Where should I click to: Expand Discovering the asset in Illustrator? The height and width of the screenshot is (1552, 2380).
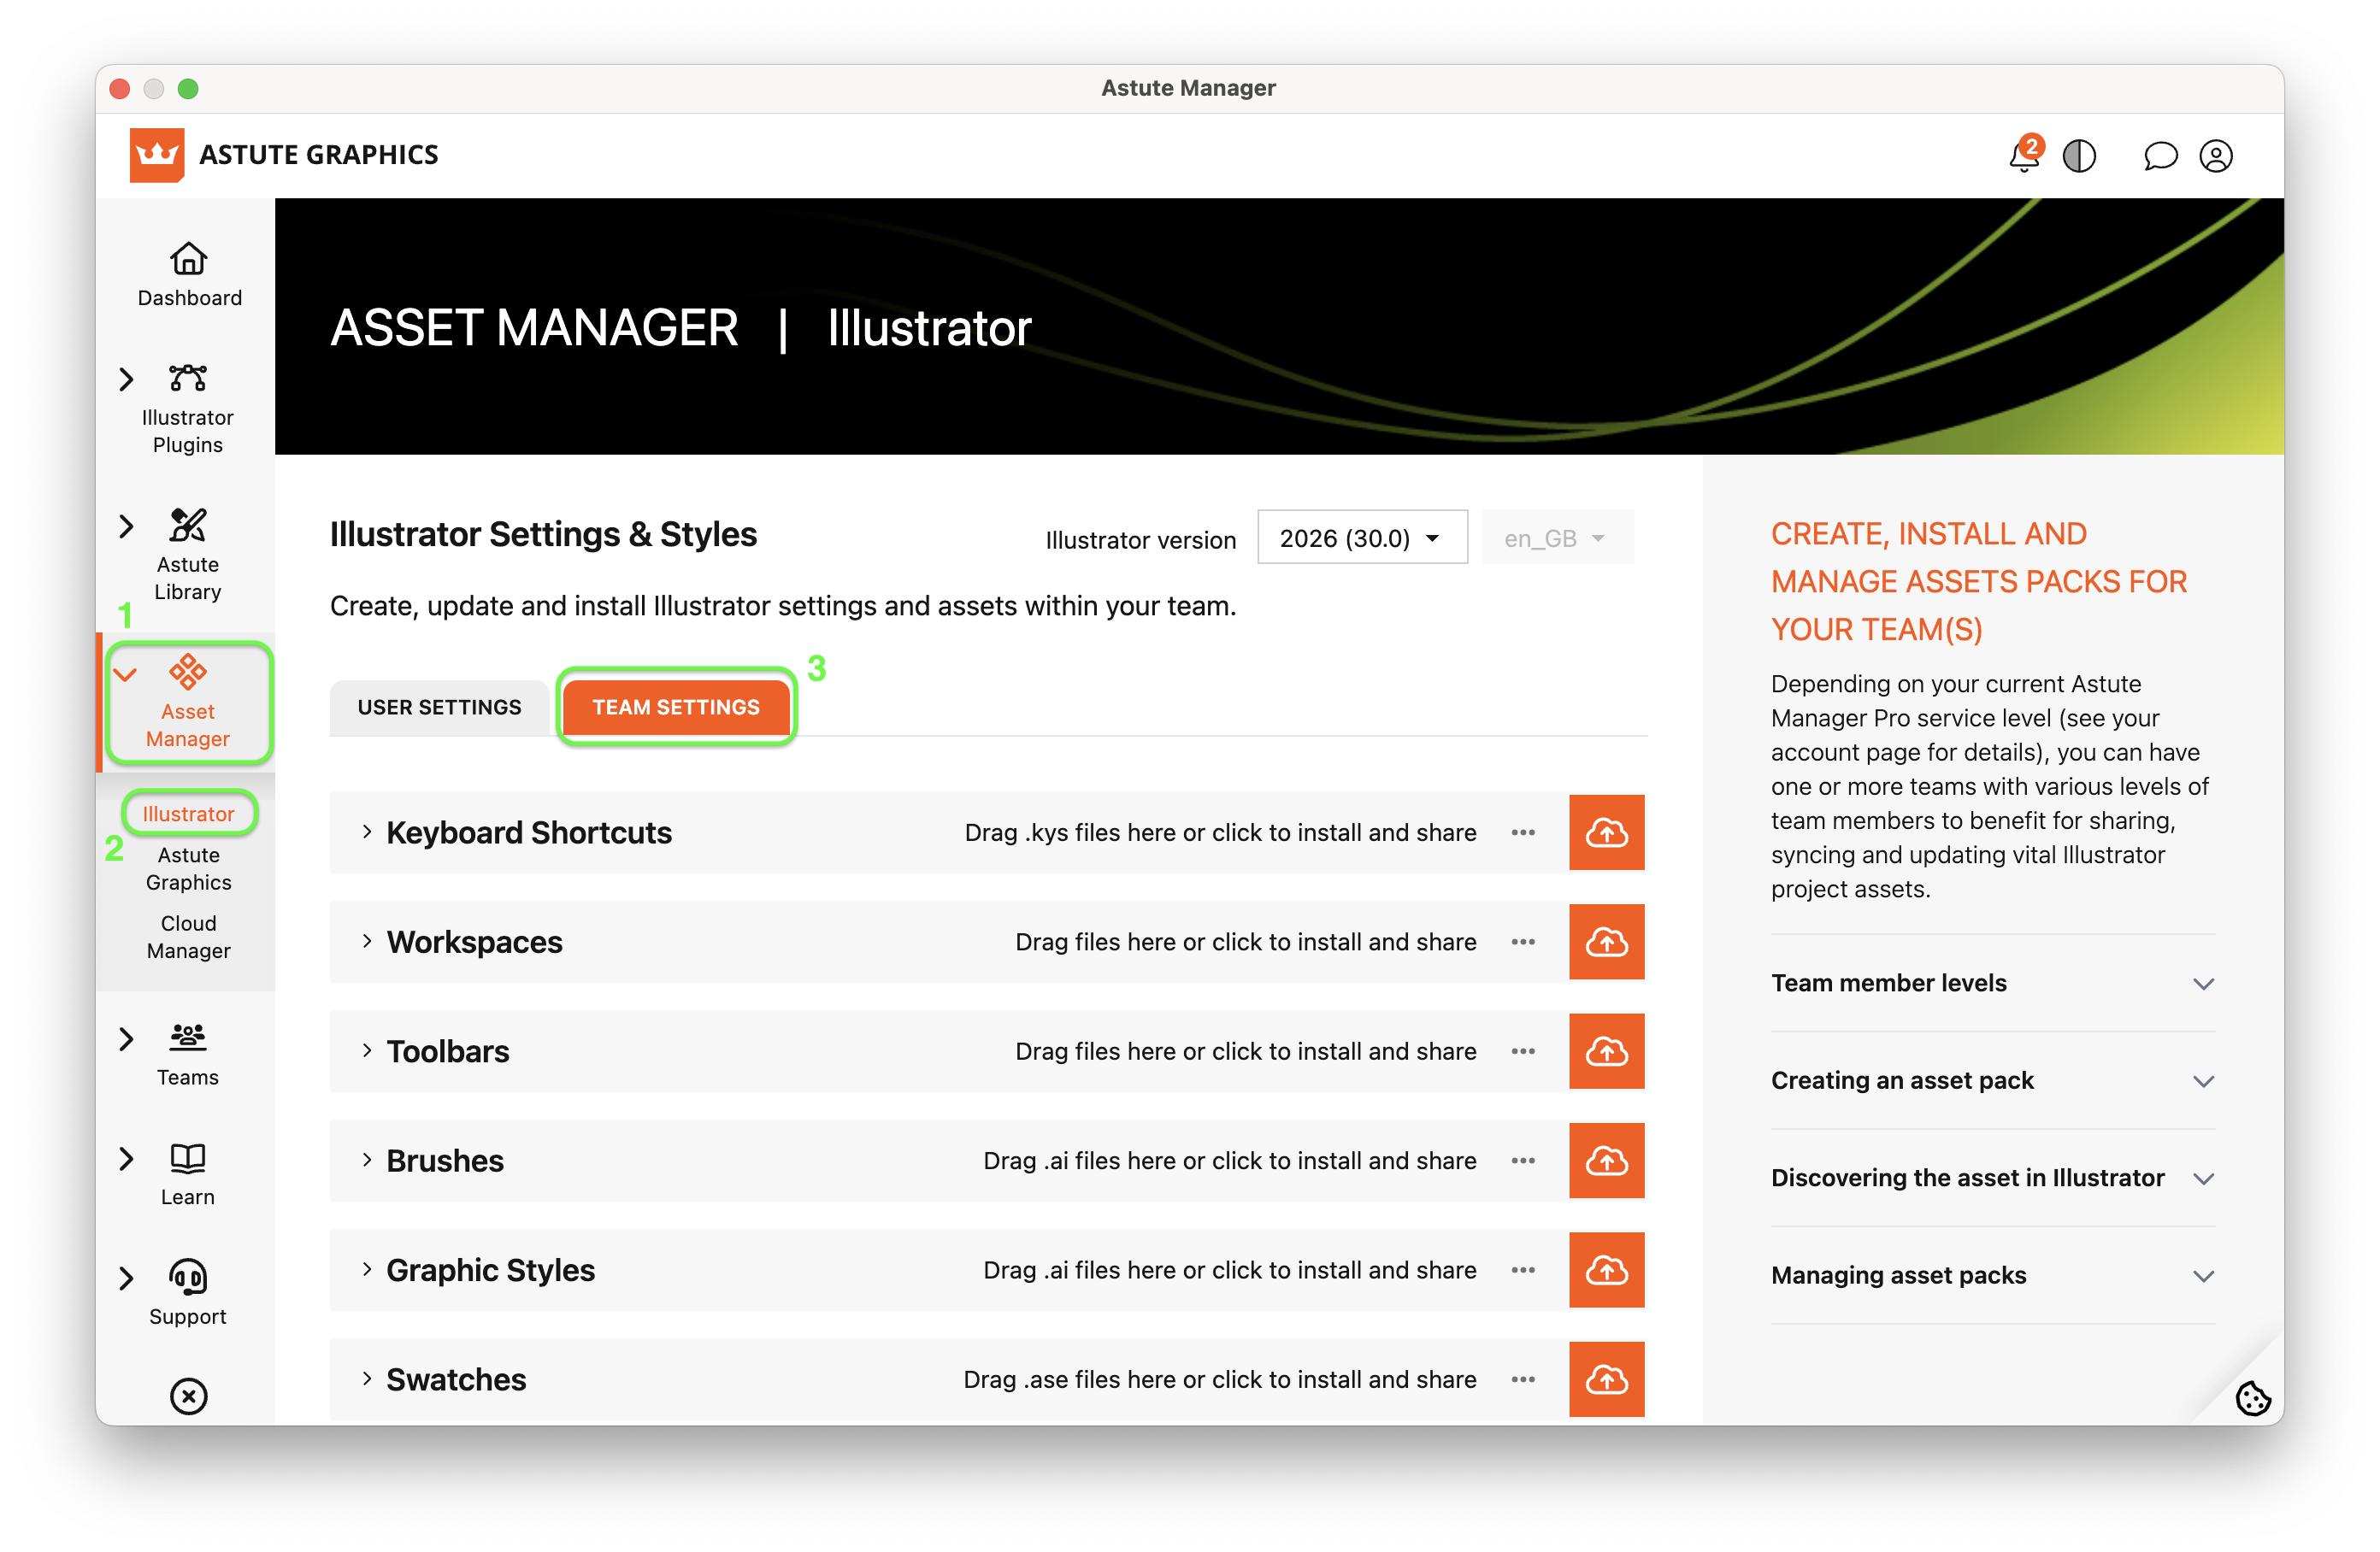coord(1992,1178)
